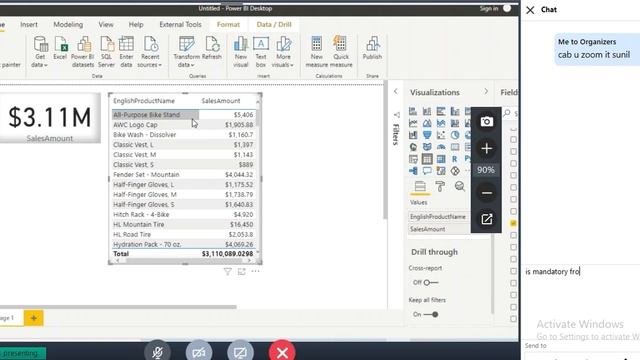The width and height of the screenshot is (640, 360).
Task: Click the Excel data source icon
Action: (x=60, y=48)
